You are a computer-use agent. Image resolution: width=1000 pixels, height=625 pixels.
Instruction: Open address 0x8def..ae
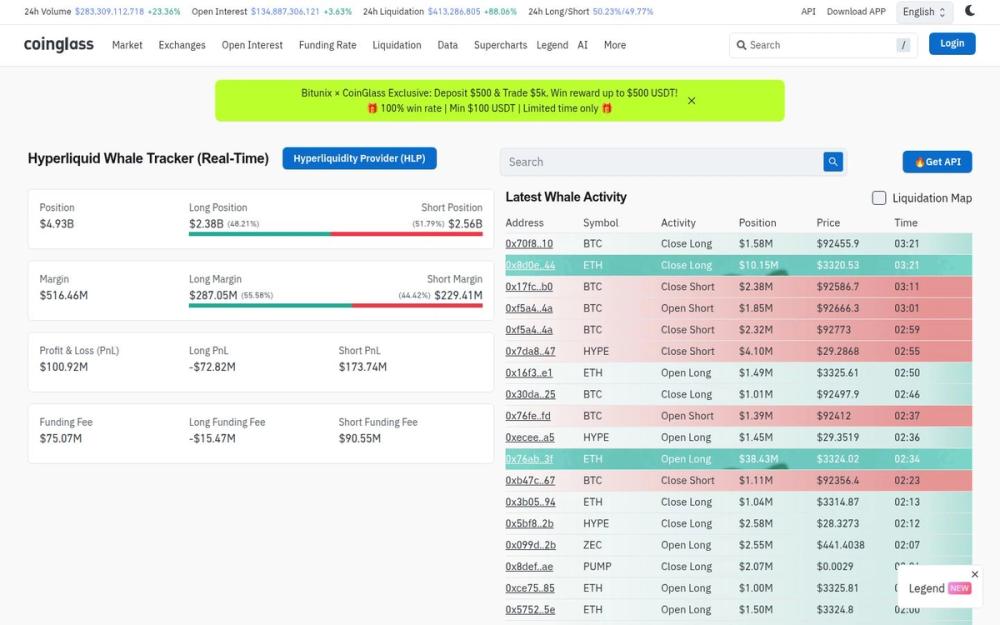pos(529,567)
